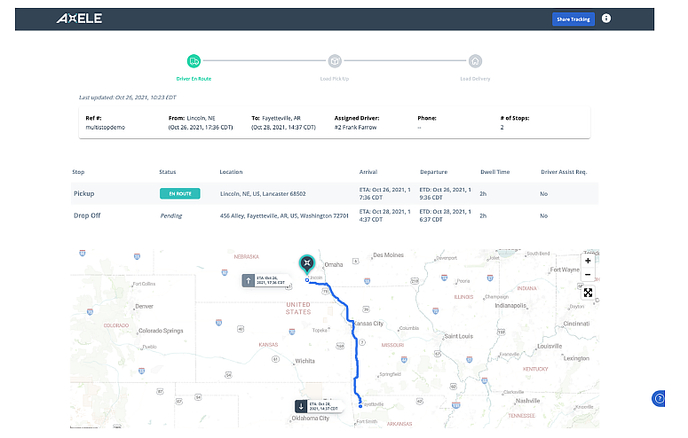Image resolution: width=688 pixels, height=438 pixels.
Task: Click the EN ROUTE status badge
Action: point(180,194)
